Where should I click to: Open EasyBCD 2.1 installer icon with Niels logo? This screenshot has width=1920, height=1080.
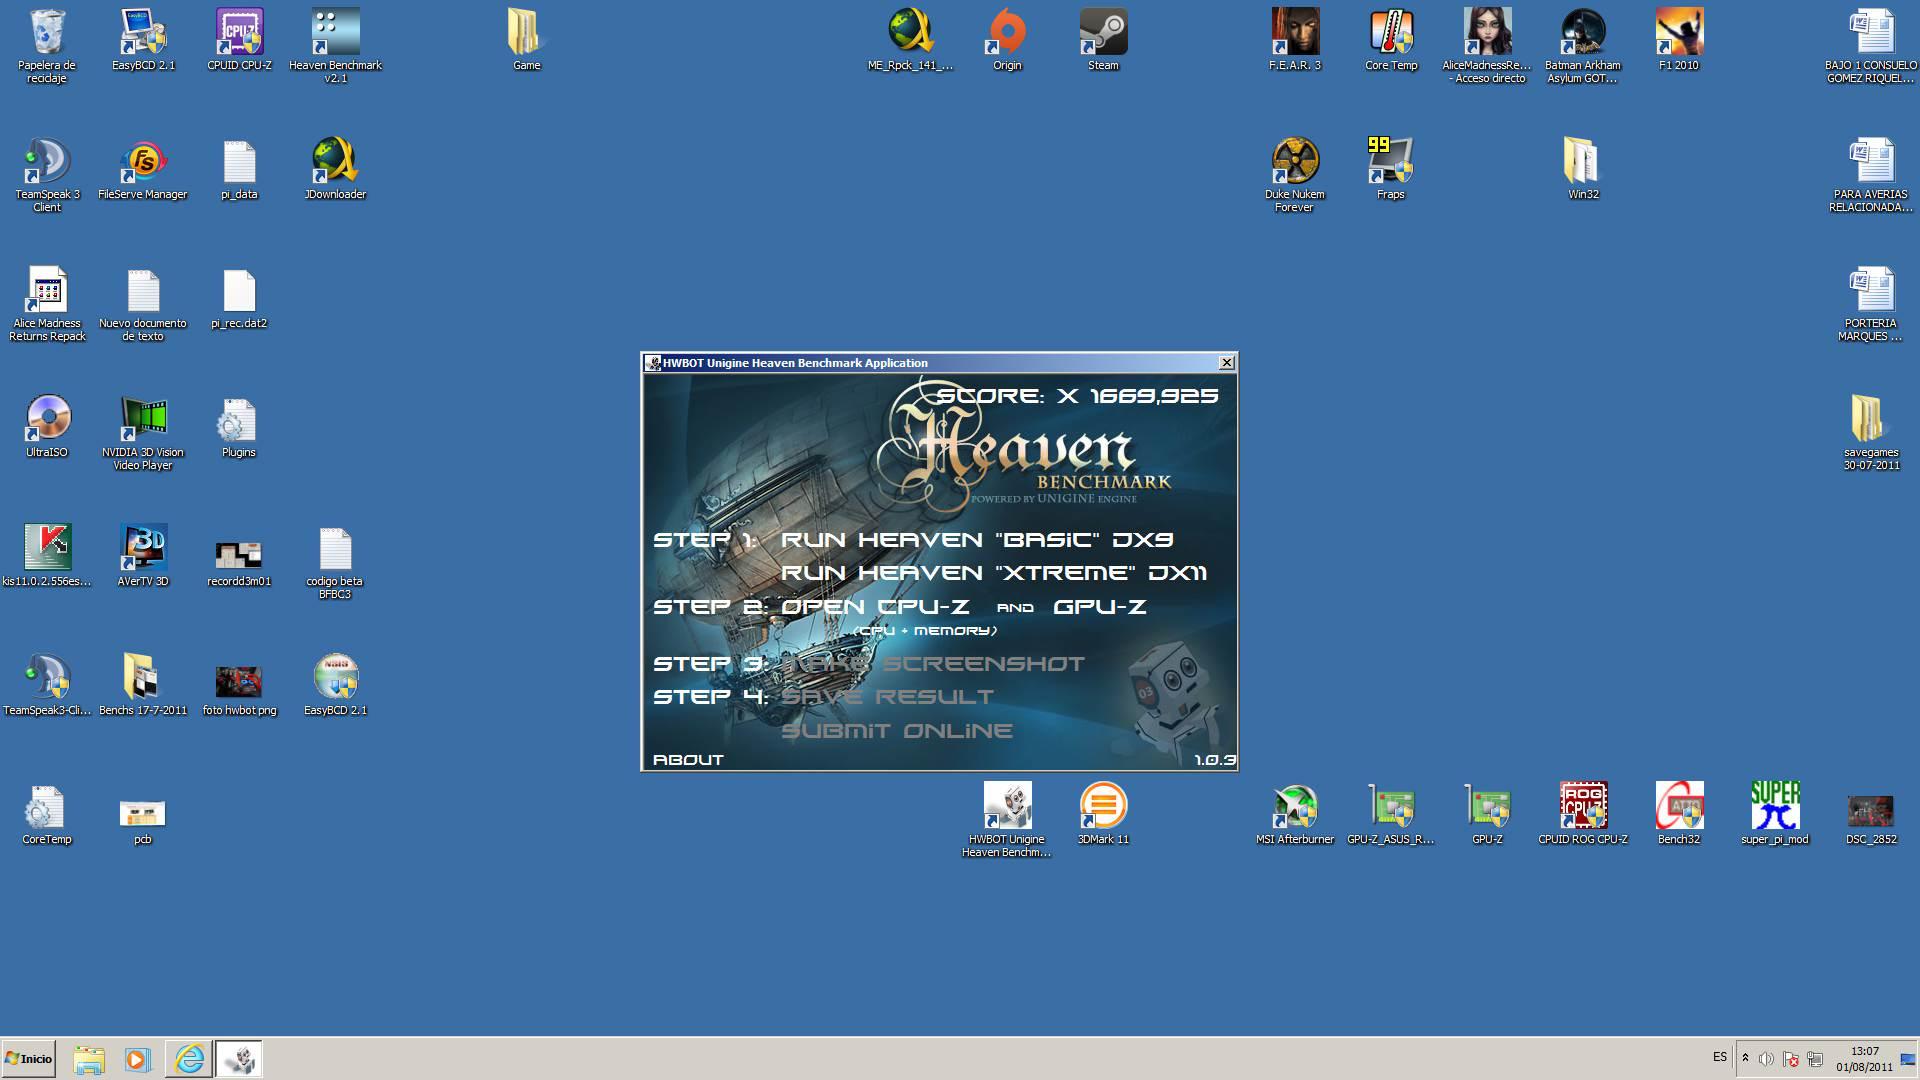tap(335, 685)
